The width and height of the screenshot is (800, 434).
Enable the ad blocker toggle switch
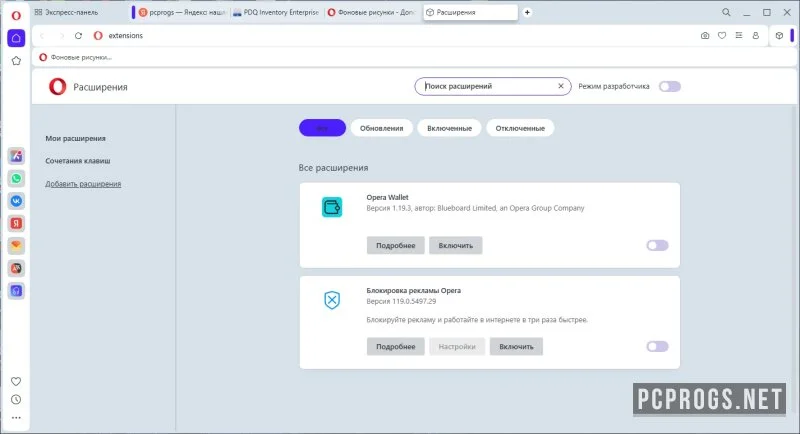point(657,346)
